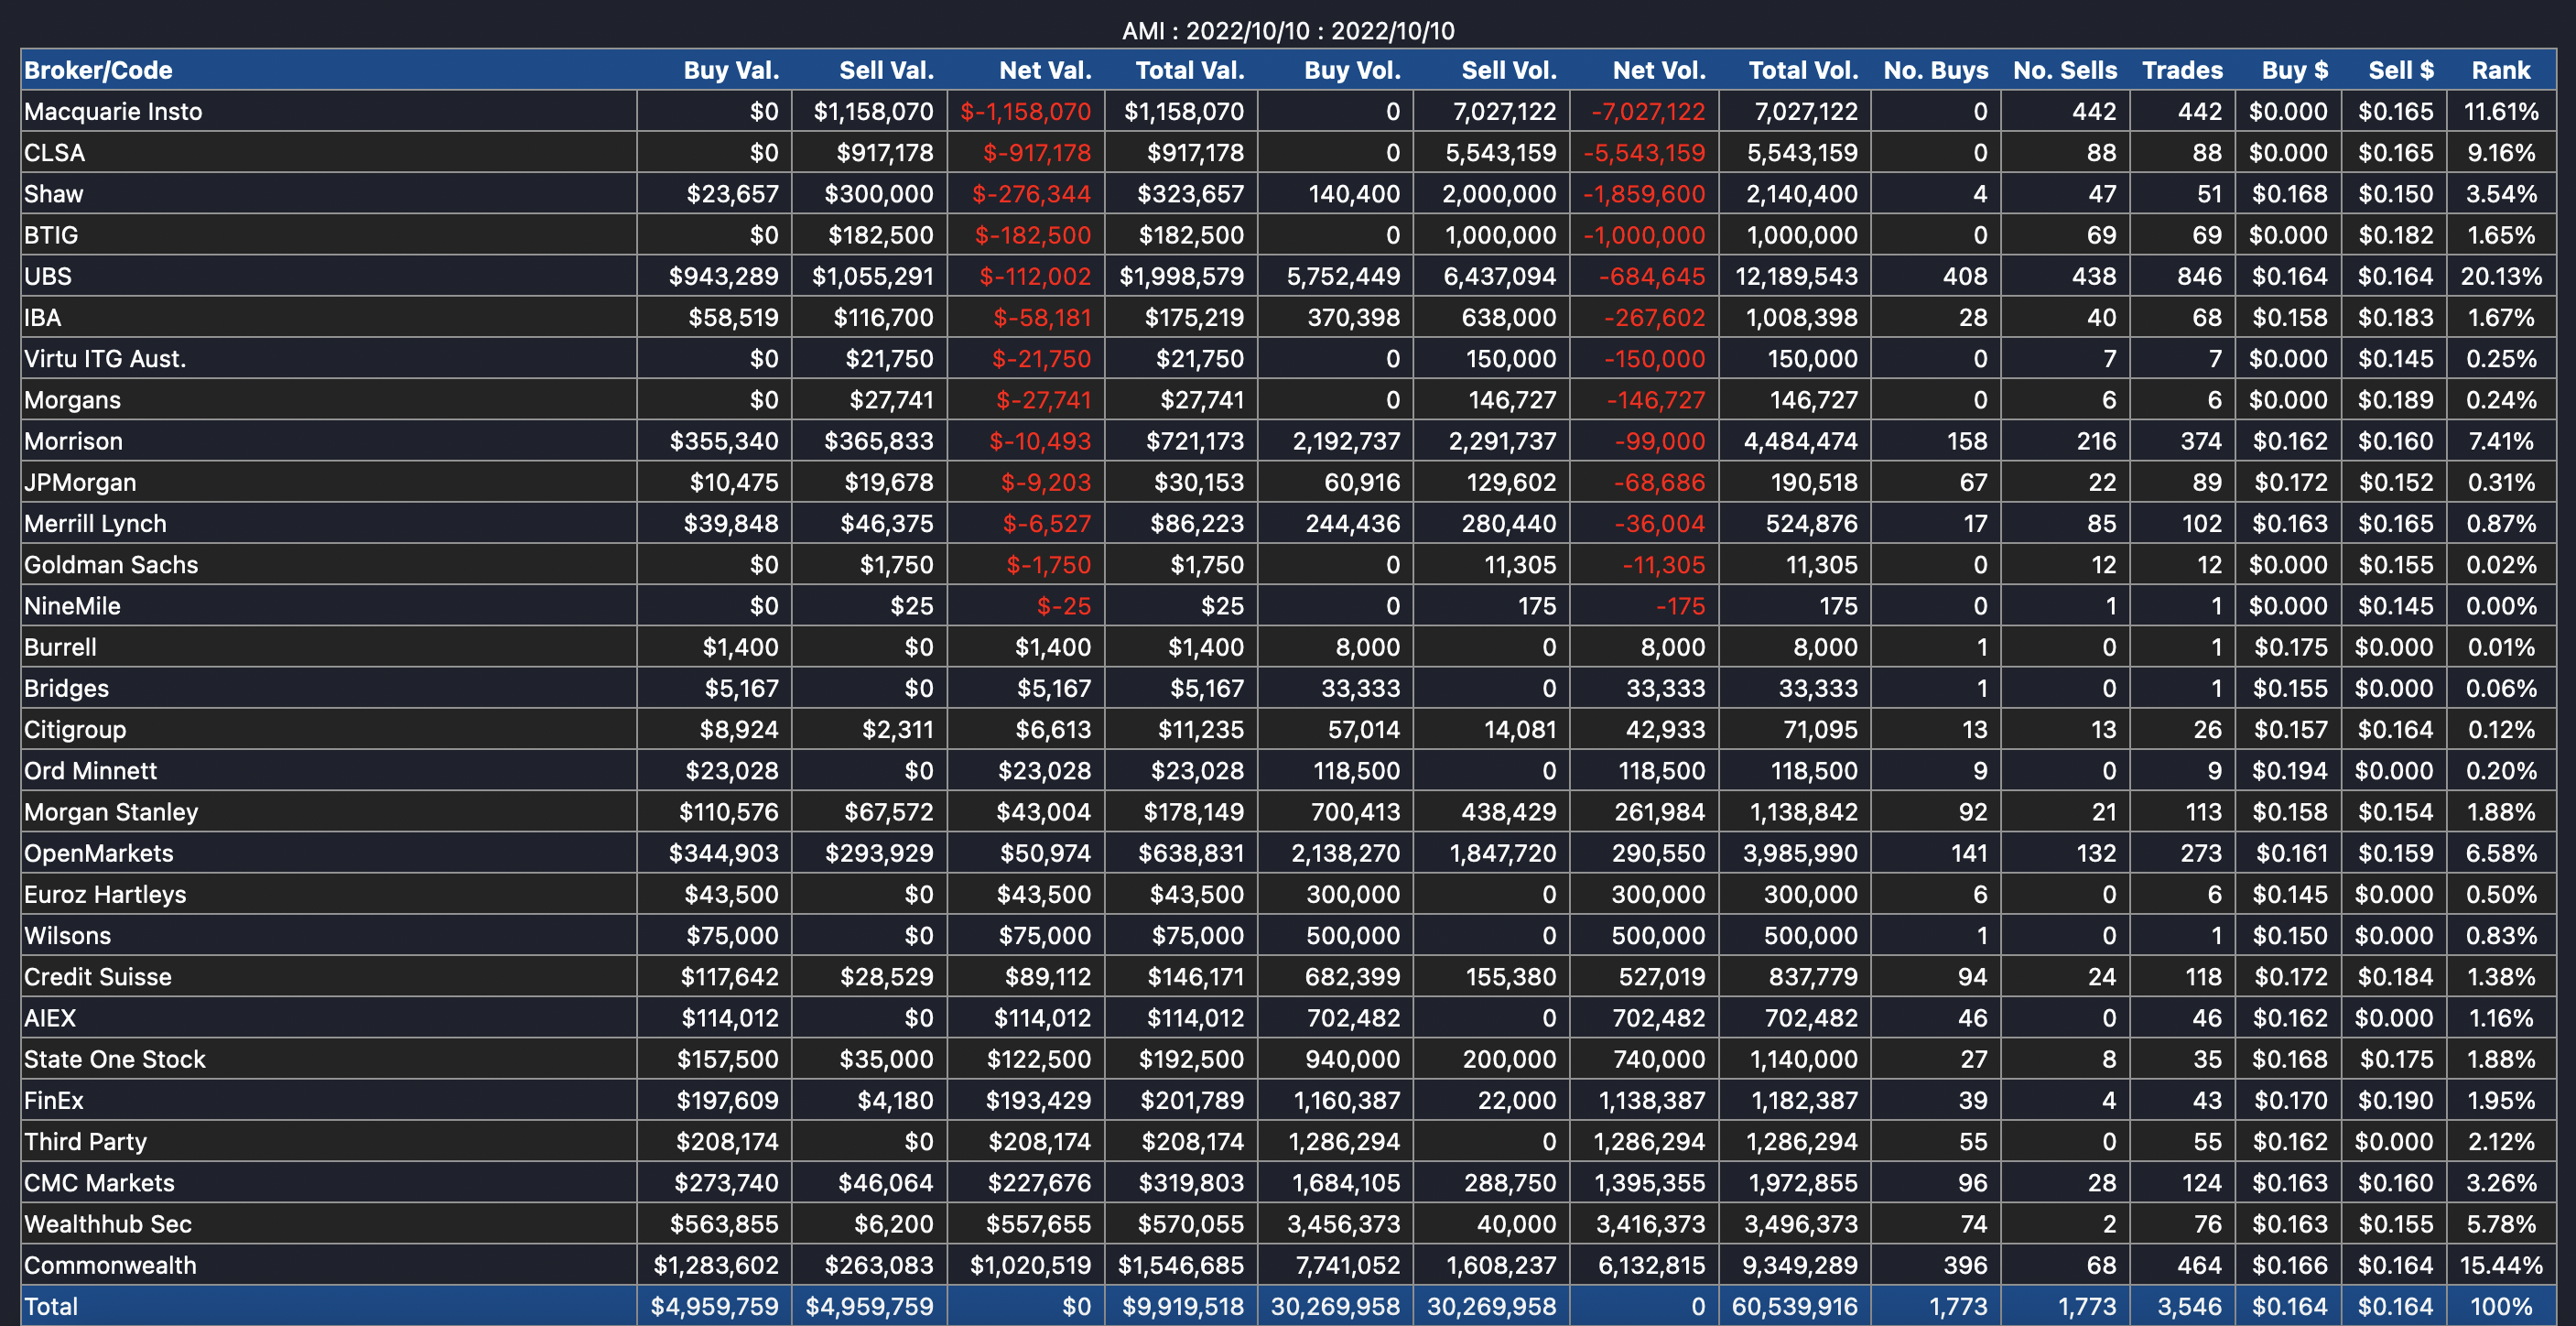Select FinEx sell price $0.190

point(2397,1100)
